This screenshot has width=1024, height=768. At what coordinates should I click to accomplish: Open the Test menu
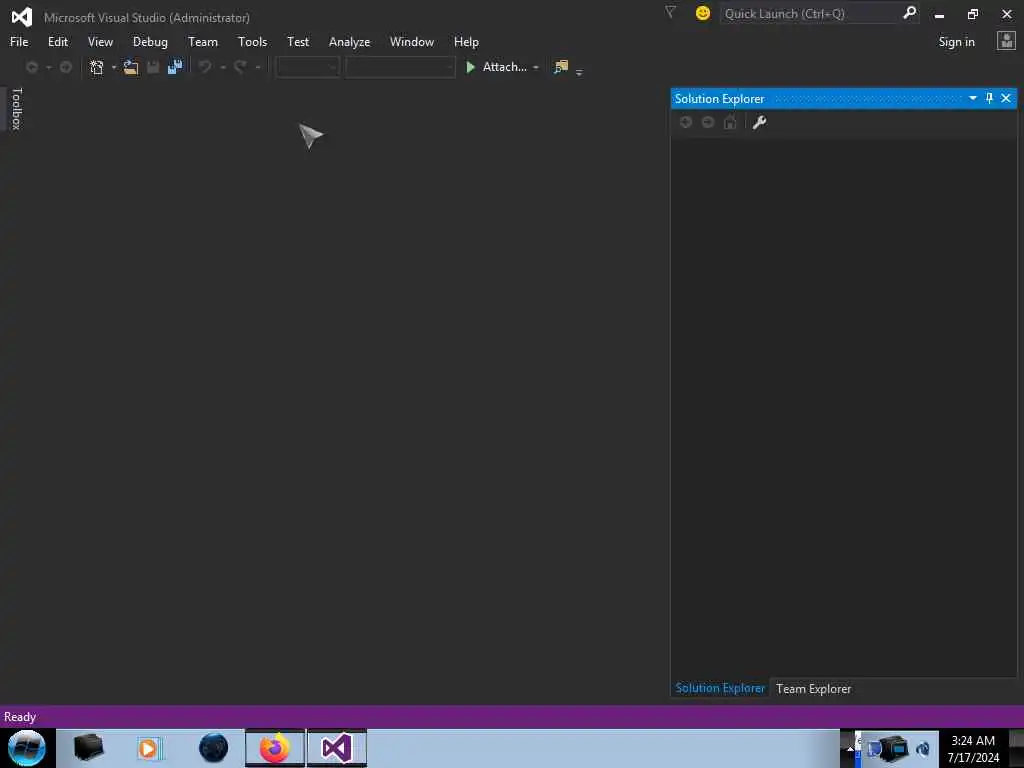(298, 42)
